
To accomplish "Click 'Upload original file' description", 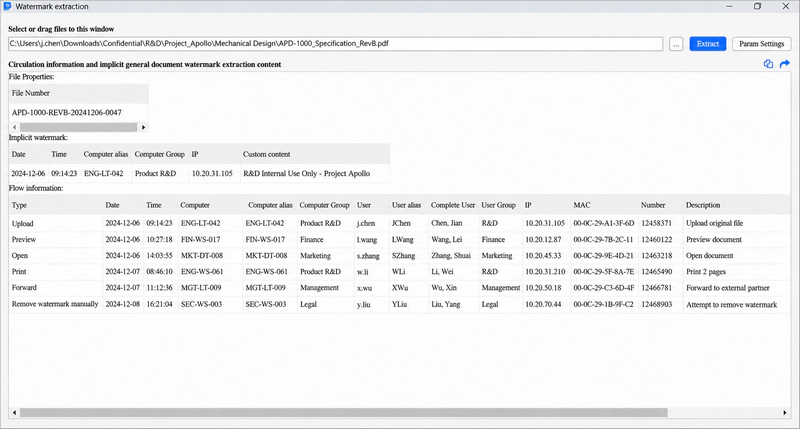I will coord(714,223).
